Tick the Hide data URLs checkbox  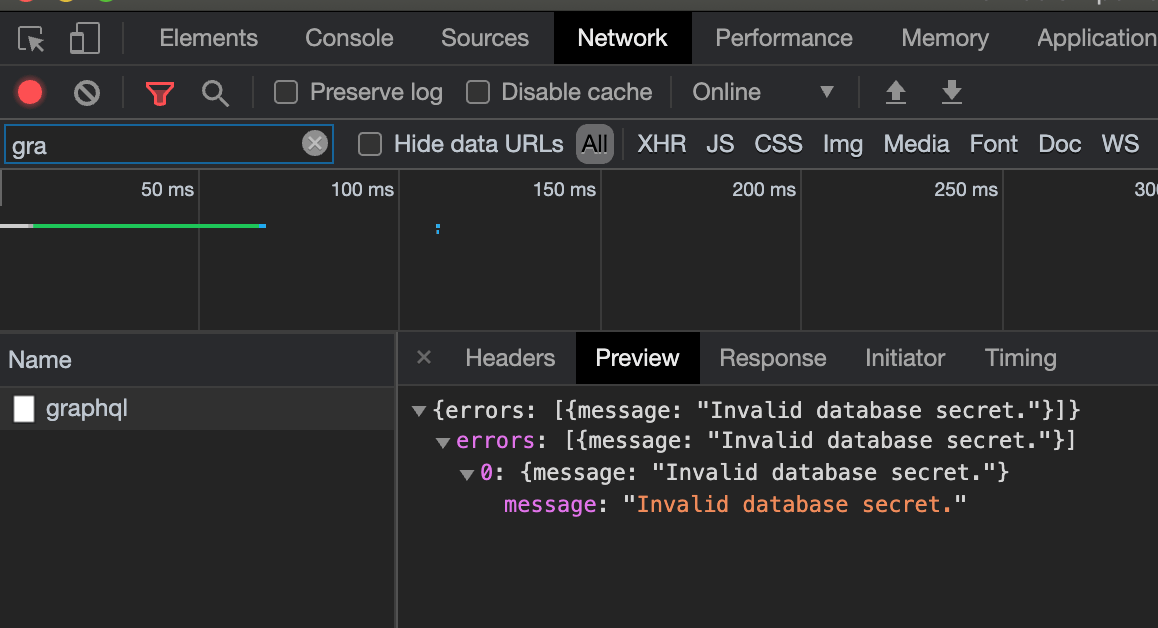[x=370, y=144]
